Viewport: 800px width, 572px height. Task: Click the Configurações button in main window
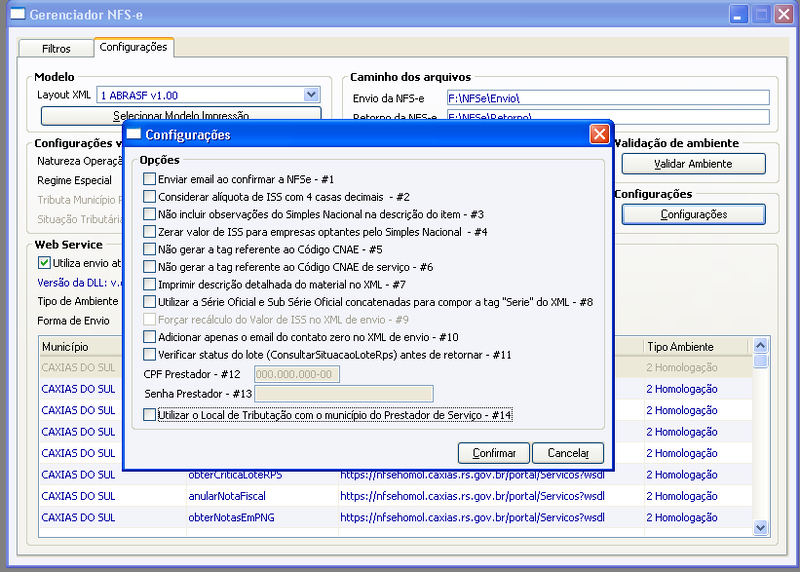693,214
